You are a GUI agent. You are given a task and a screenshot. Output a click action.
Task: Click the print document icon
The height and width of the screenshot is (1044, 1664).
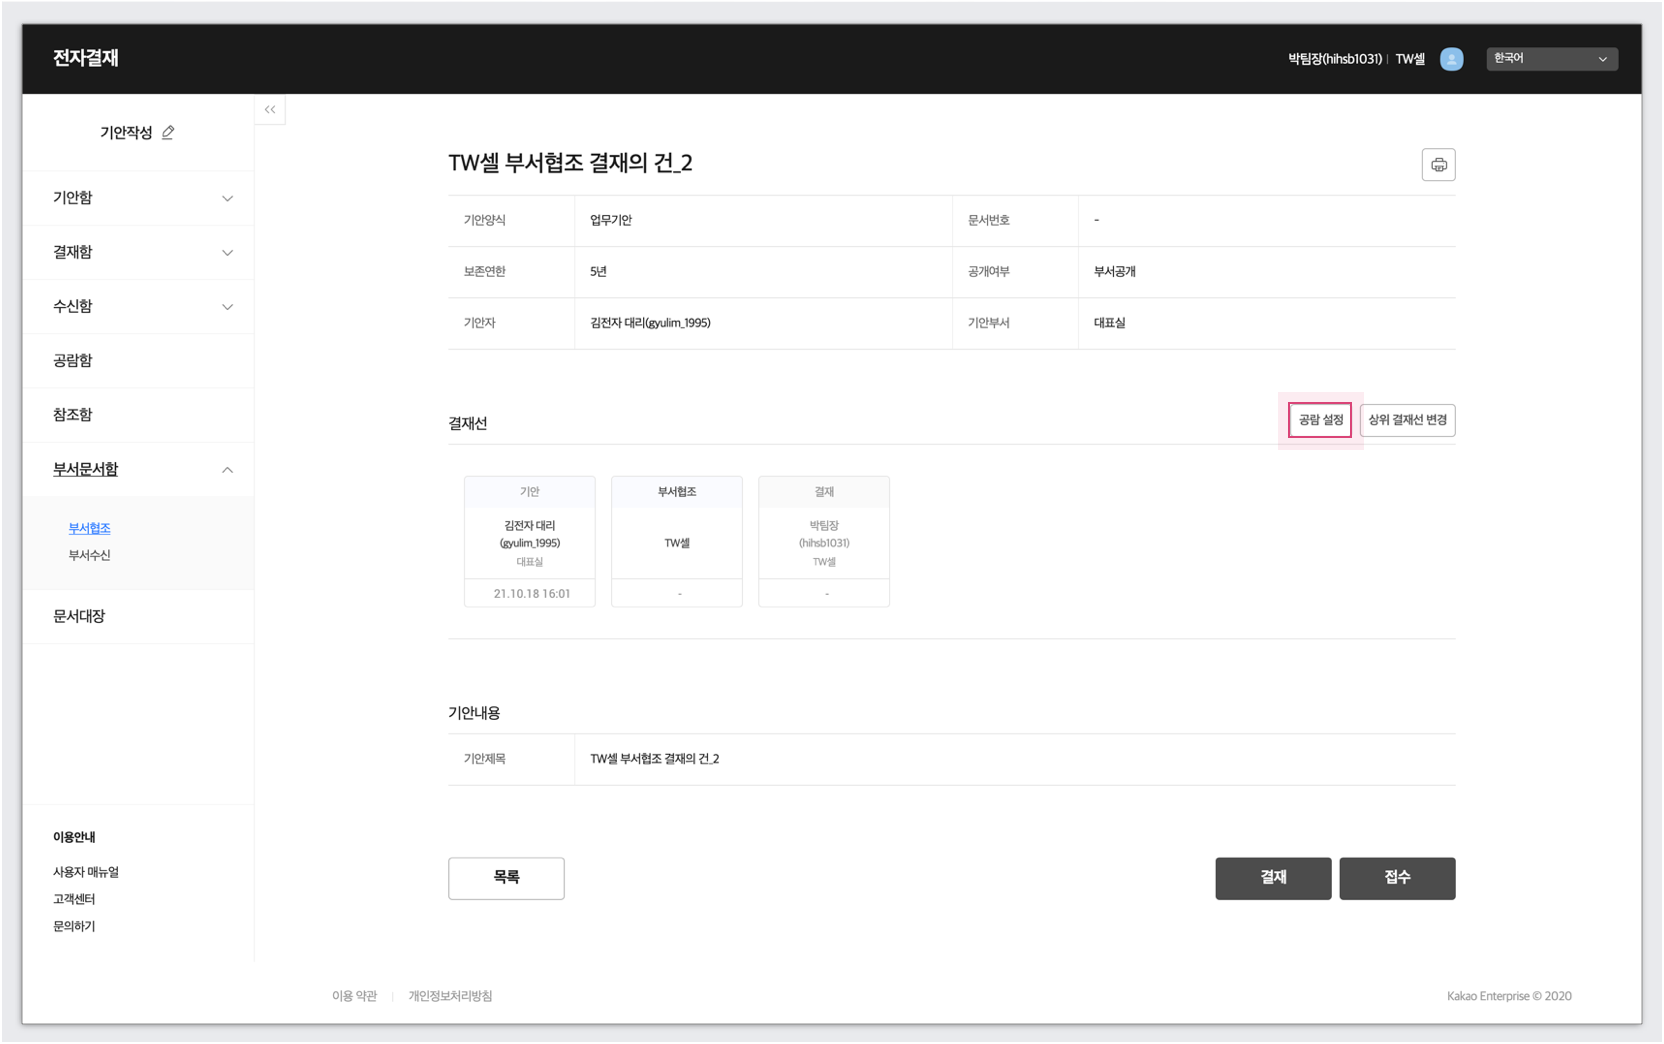[1438, 165]
